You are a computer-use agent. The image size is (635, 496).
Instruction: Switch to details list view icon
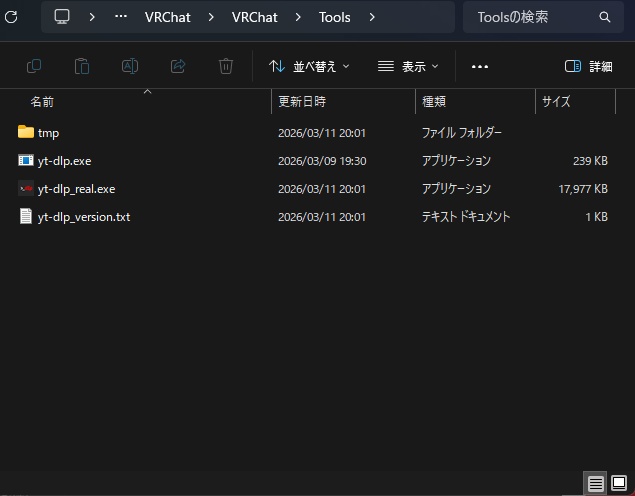(x=595, y=483)
